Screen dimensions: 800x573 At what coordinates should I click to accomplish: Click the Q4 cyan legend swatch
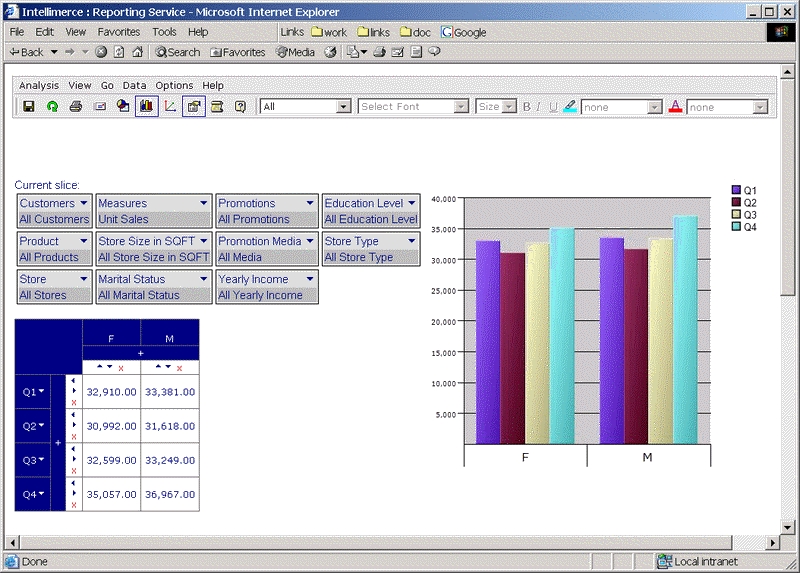(x=736, y=227)
